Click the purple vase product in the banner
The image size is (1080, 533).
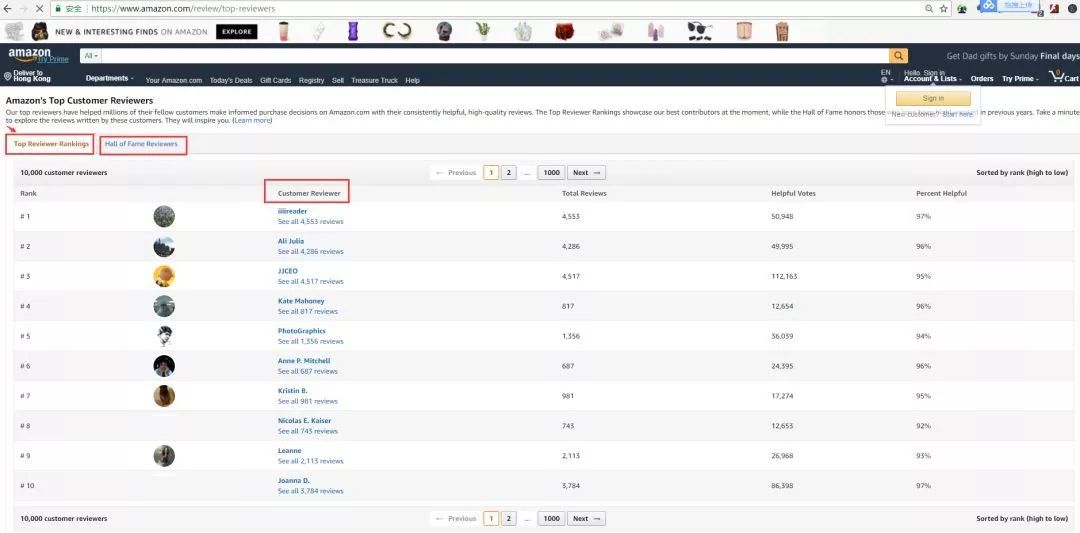pyautogui.click(x=353, y=31)
